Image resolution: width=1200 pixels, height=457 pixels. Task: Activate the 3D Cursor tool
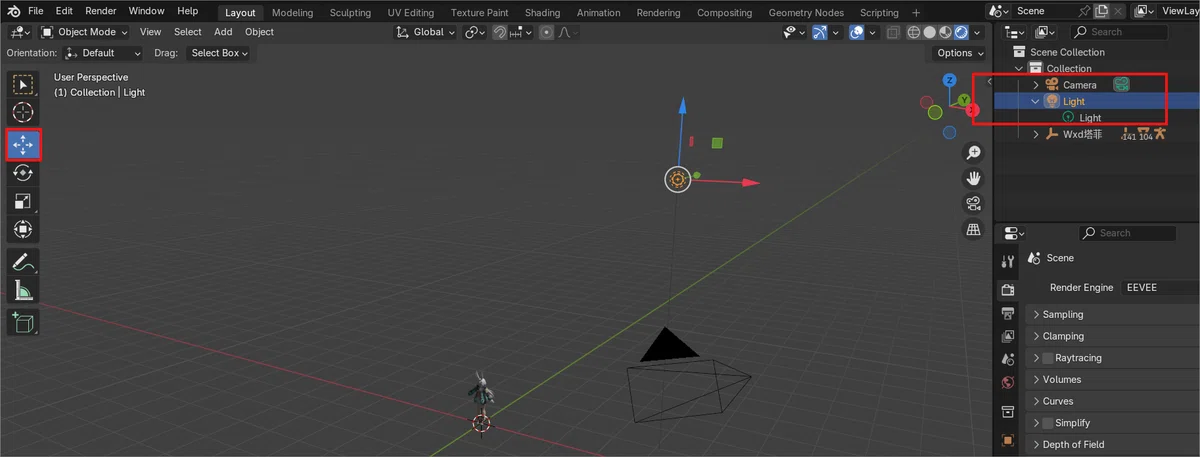pos(22,113)
